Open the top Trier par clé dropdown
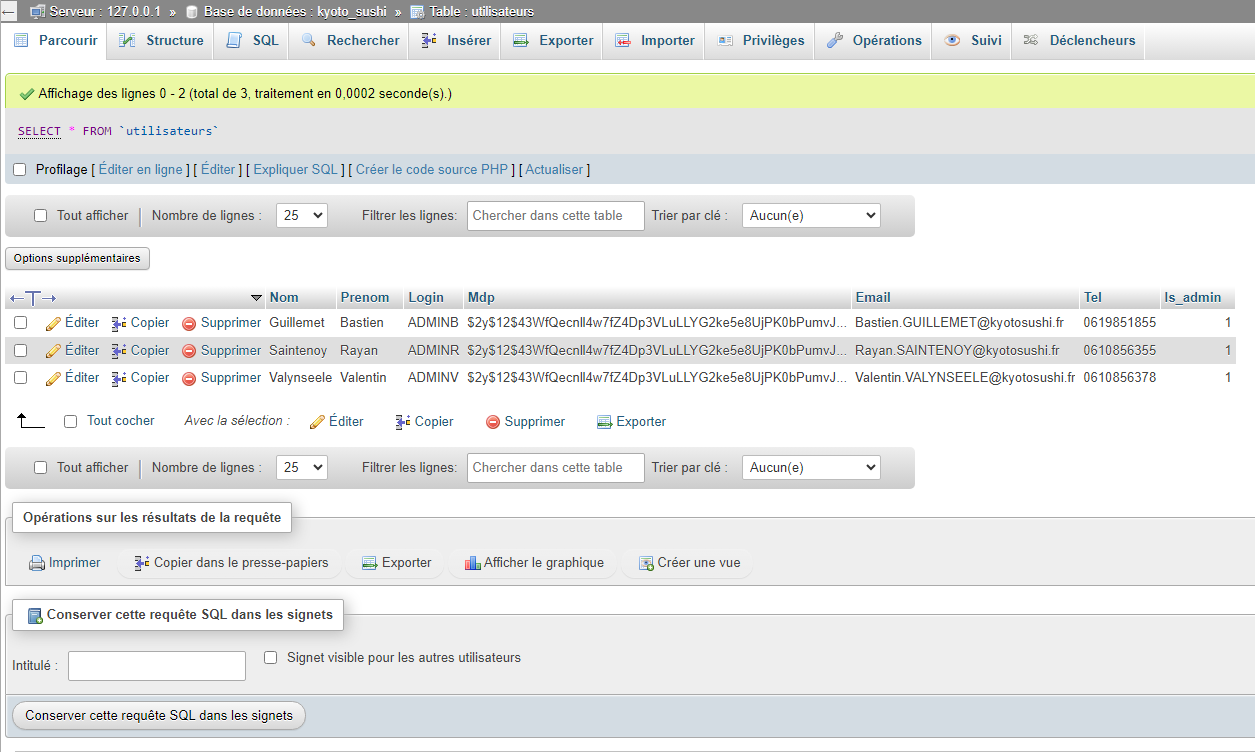Screen dimensions: 1255x752 click(810, 215)
